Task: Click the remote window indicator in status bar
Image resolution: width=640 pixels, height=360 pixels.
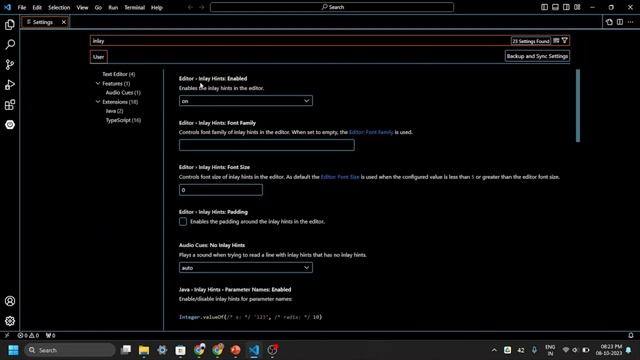Action: [7, 335]
